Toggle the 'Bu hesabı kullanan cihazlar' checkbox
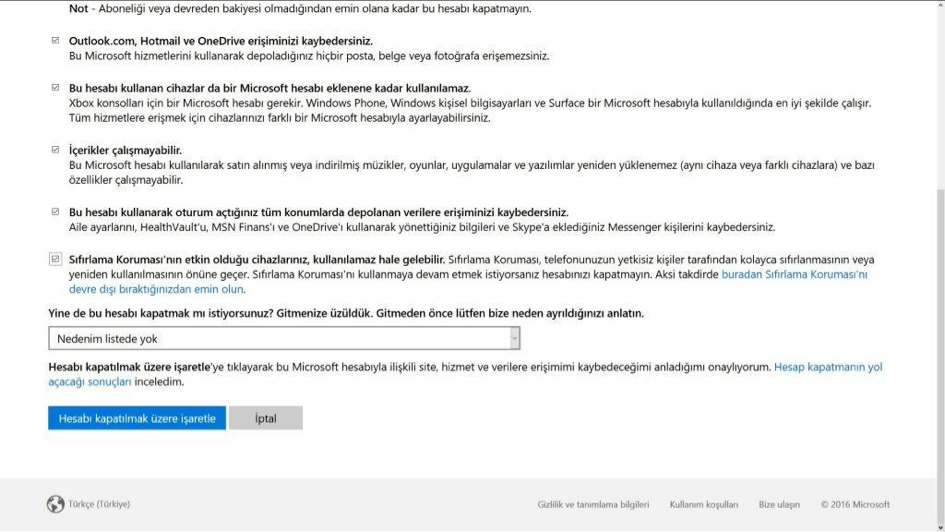The width and height of the screenshot is (945, 532). point(55,88)
